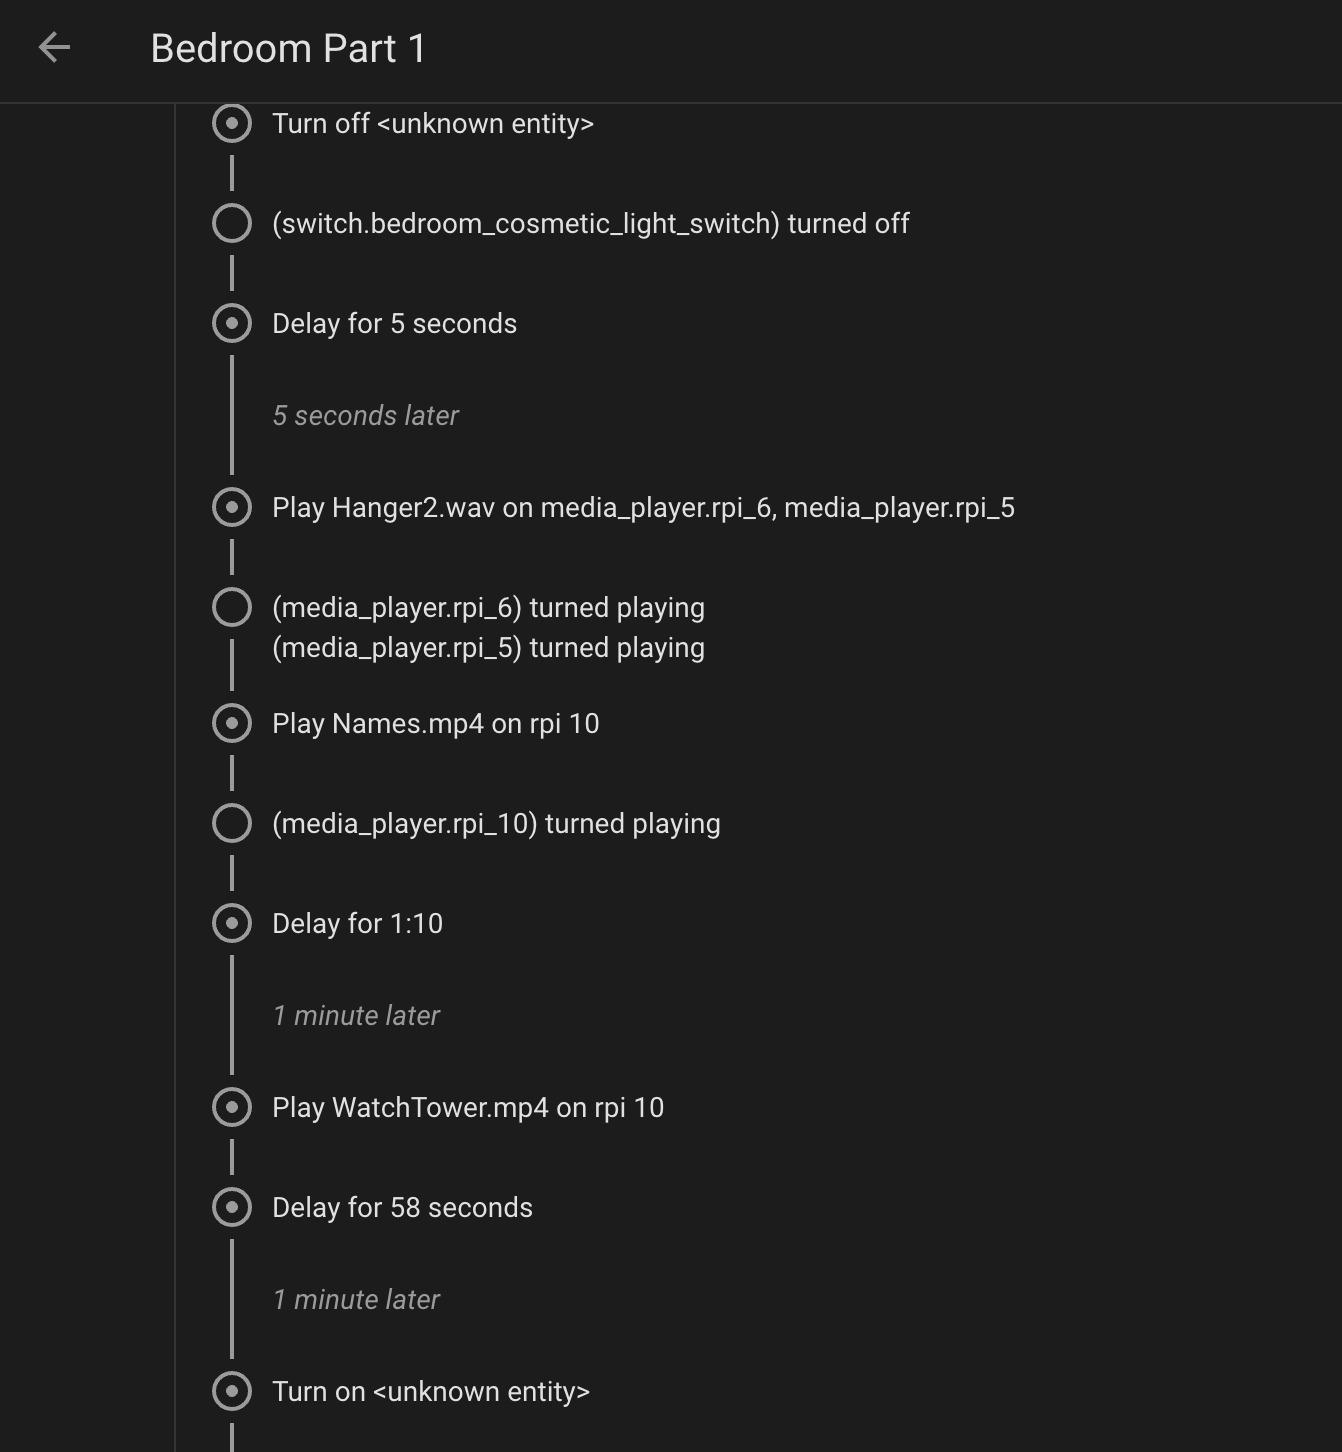
Task: Click the 'Delay for 1:10' node icon
Action: 232,923
